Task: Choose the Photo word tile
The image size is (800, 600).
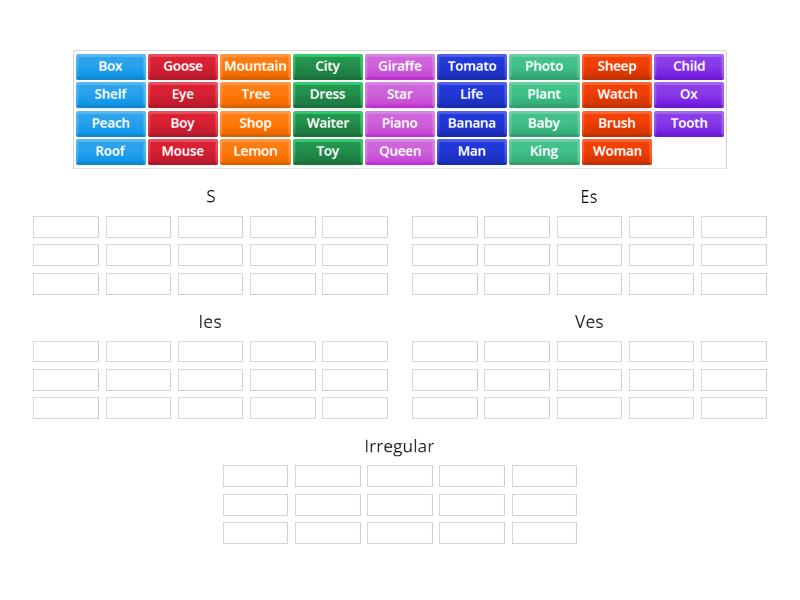Action: click(544, 67)
